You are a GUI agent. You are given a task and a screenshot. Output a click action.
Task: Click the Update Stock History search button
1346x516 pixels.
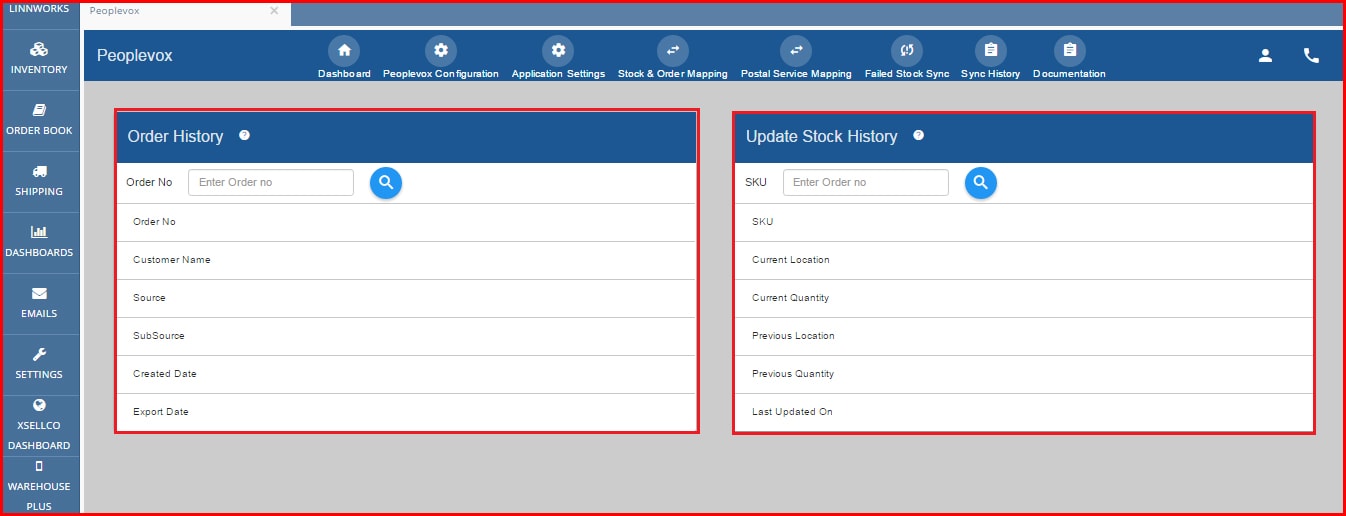pos(981,183)
